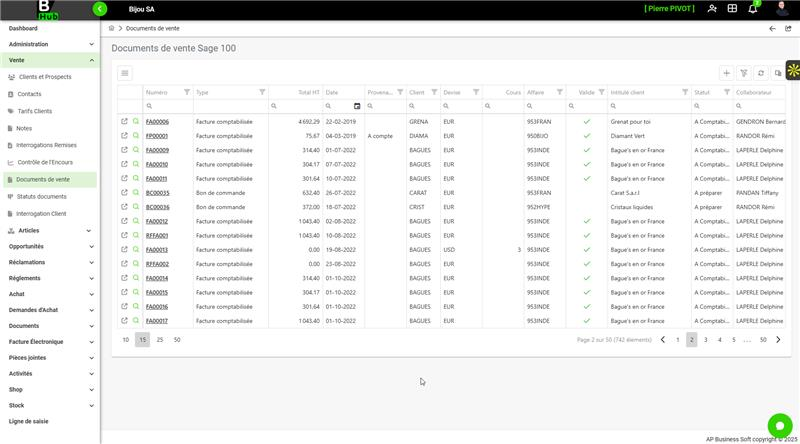Open BC00035 in new window icon
The image size is (800, 444).
(124, 193)
